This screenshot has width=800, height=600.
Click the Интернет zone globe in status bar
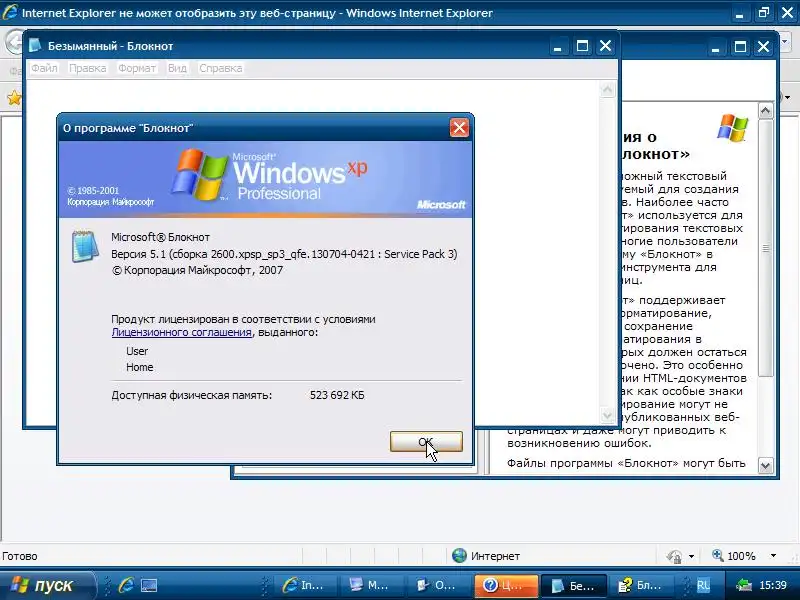(x=459, y=556)
